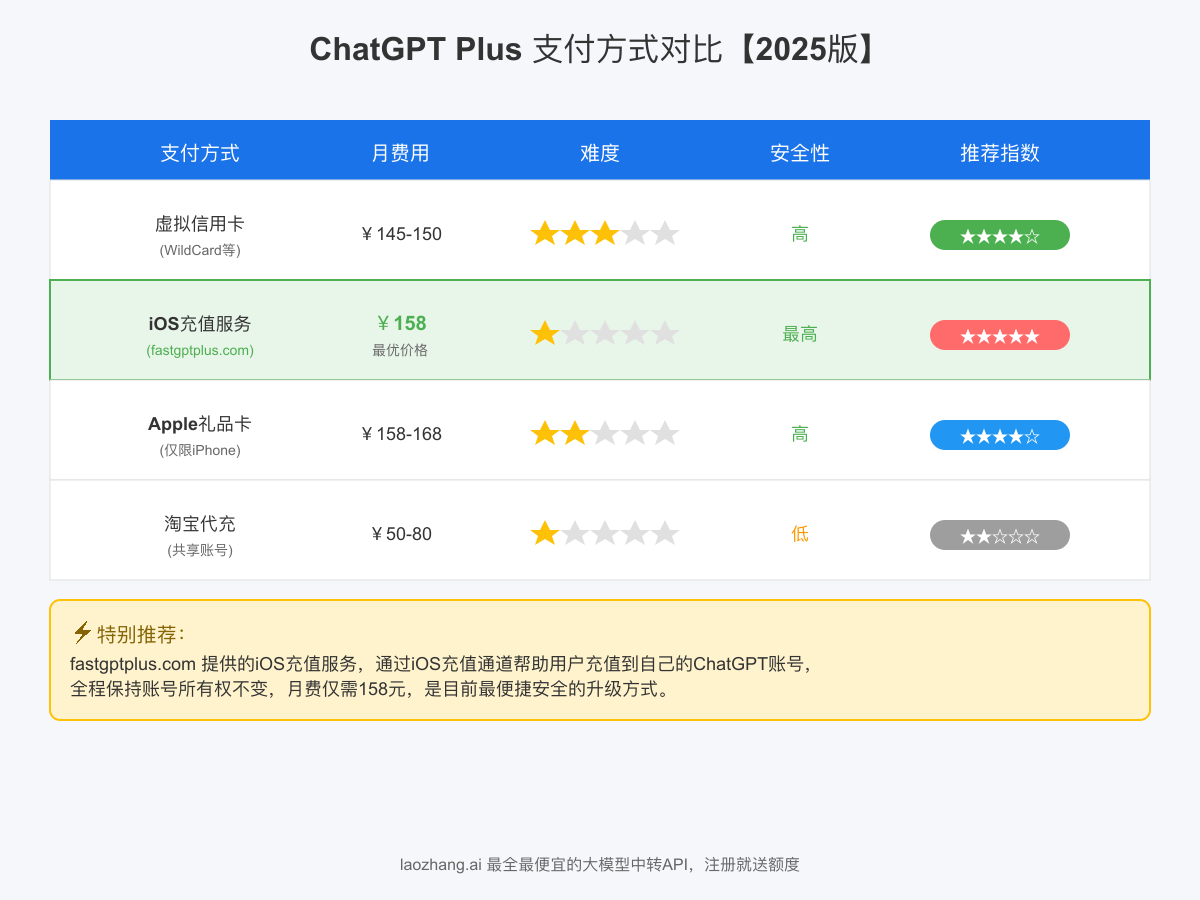Image resolution: width=1200 pixels, height=900 pixels.
Task: Click the third gray star in 淘宝代充 rating
Action: coord(605,533)
